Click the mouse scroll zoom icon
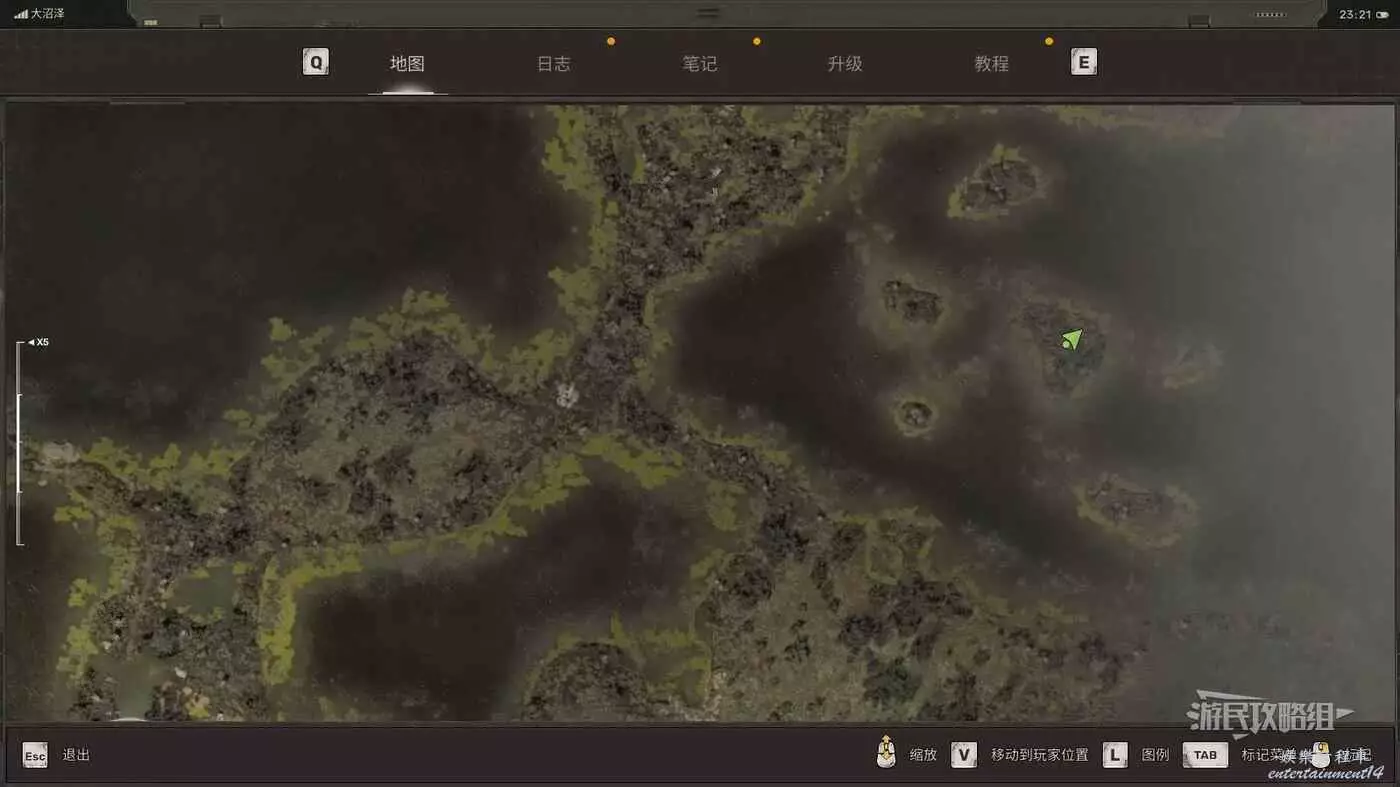 (x=885, y=752)
